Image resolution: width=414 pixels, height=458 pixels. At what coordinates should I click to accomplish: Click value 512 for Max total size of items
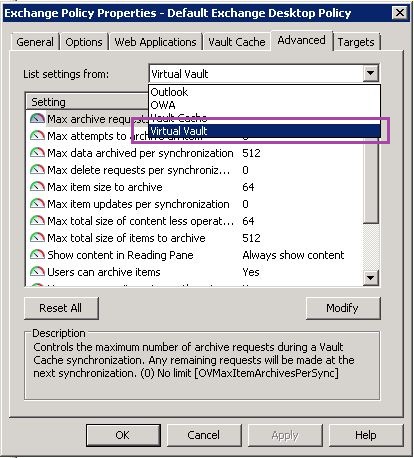(251, 238)
